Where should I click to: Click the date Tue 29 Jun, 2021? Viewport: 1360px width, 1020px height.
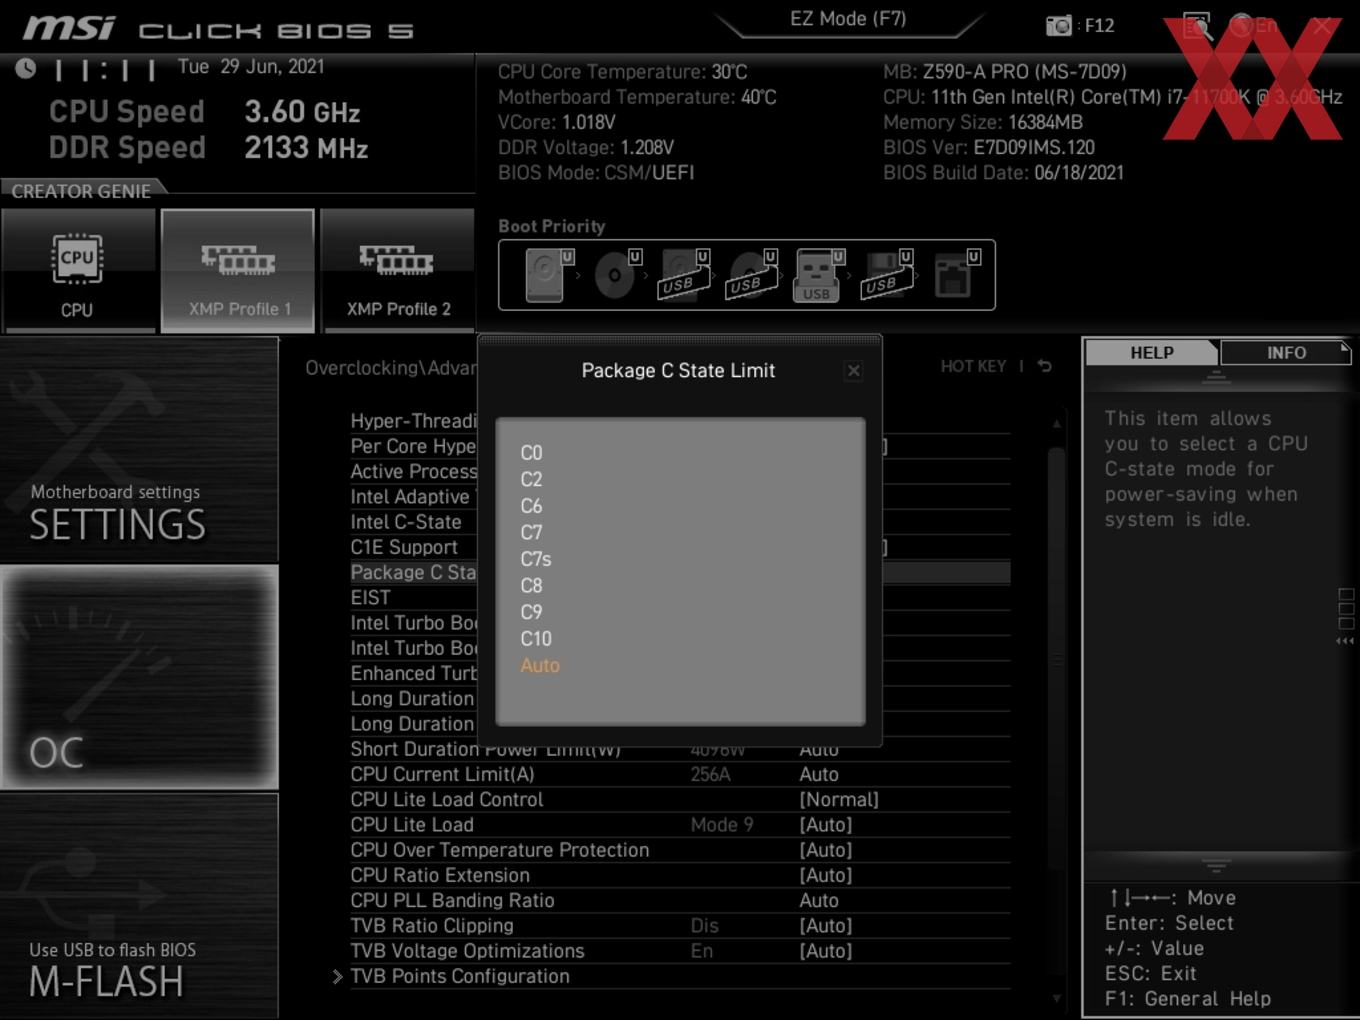click(251, 67)
